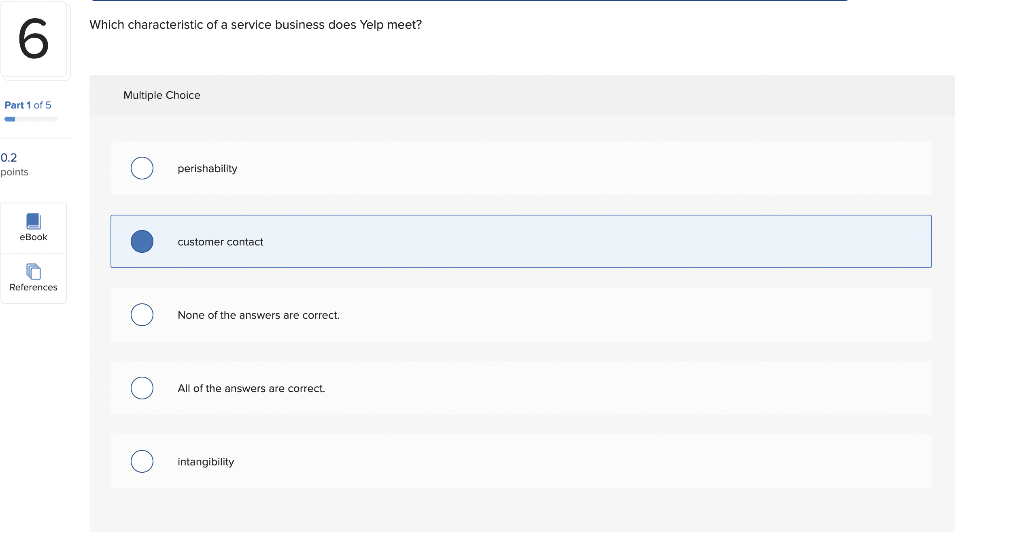Click the perishability answer text
The height and width of the screenshot is (546, 1024).
point(207,168)
